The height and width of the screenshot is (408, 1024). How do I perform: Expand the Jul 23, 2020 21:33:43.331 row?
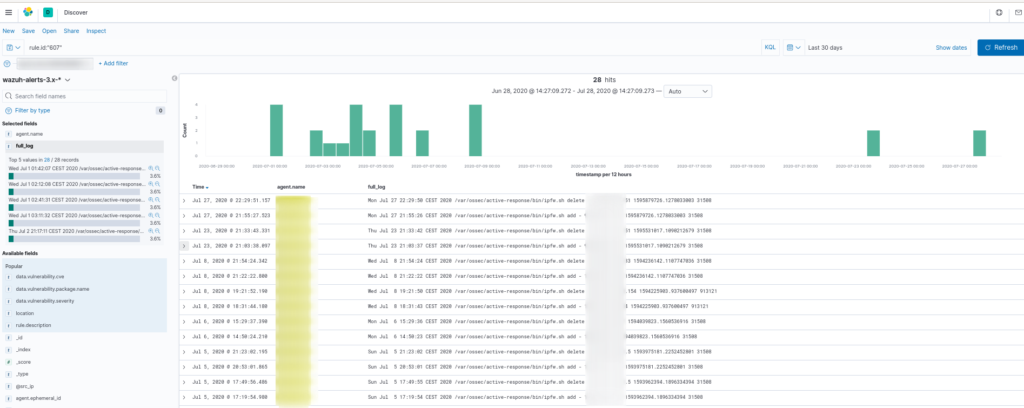184,230
